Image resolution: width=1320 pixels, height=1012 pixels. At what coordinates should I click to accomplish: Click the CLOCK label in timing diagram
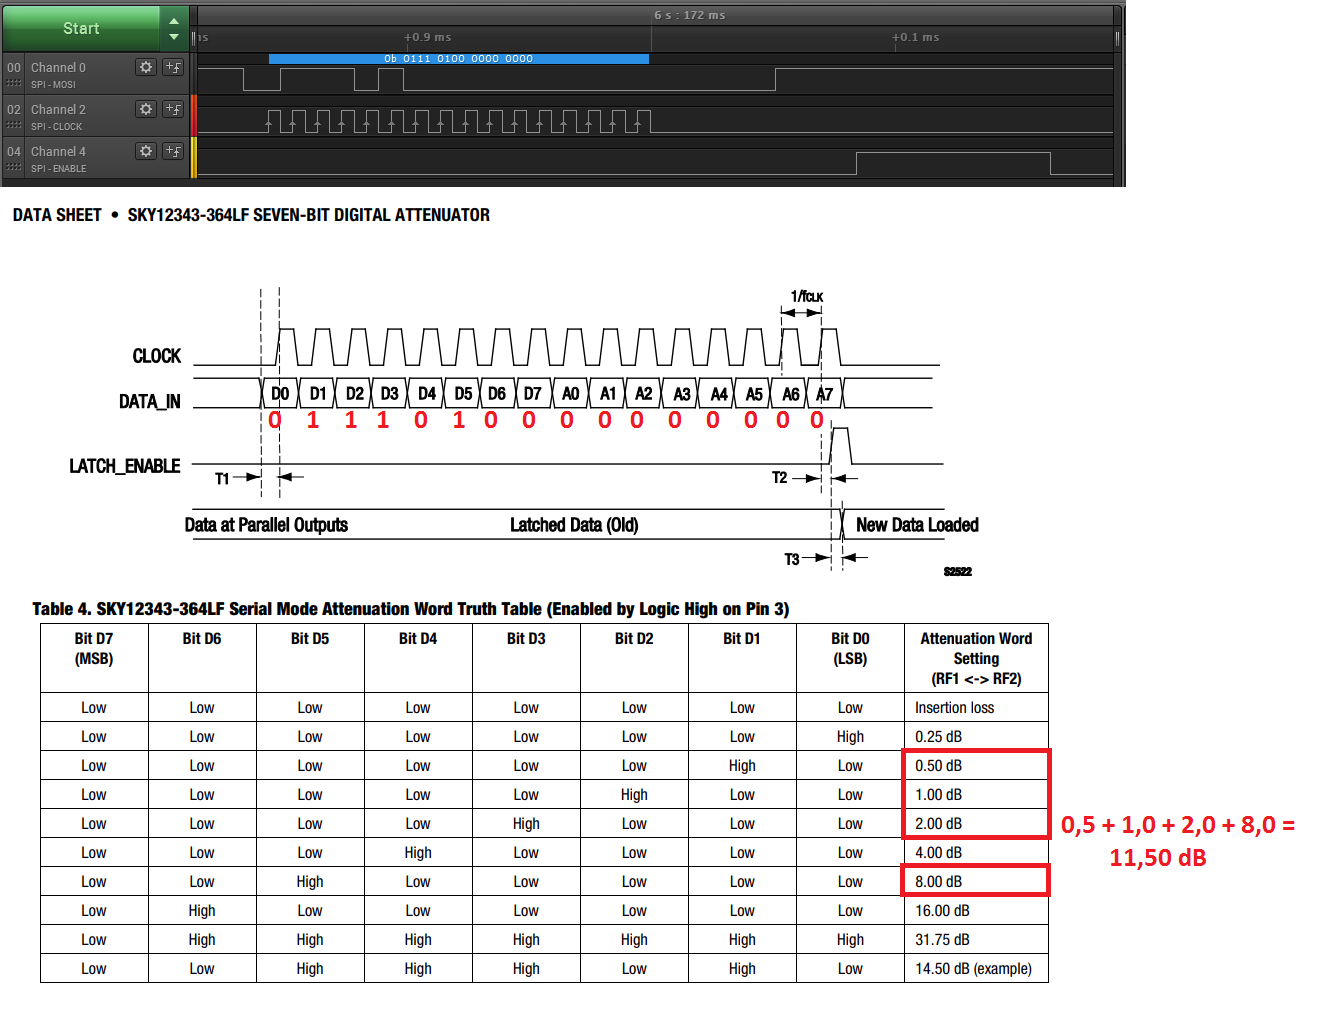click(x=156, y=356)
